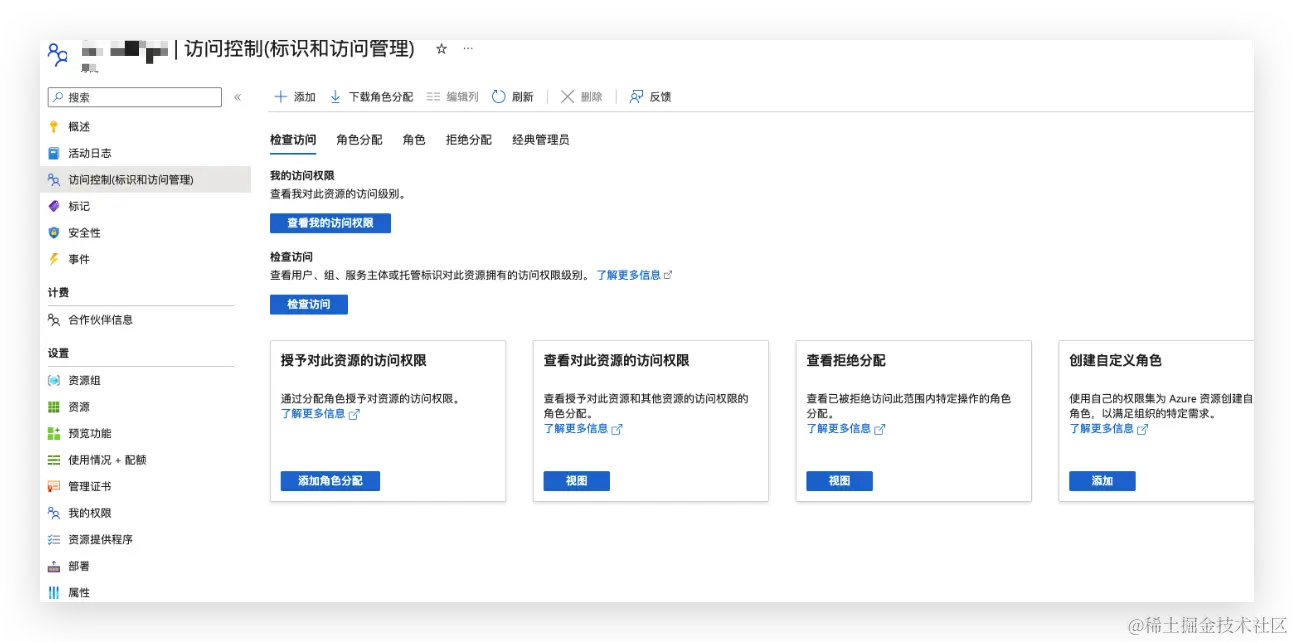Viewport: 1294px width, 642px height.
Task: Open 了解更多信息 in 查看对此资源的访问权限 card
Action: click(x=583, y=428)
